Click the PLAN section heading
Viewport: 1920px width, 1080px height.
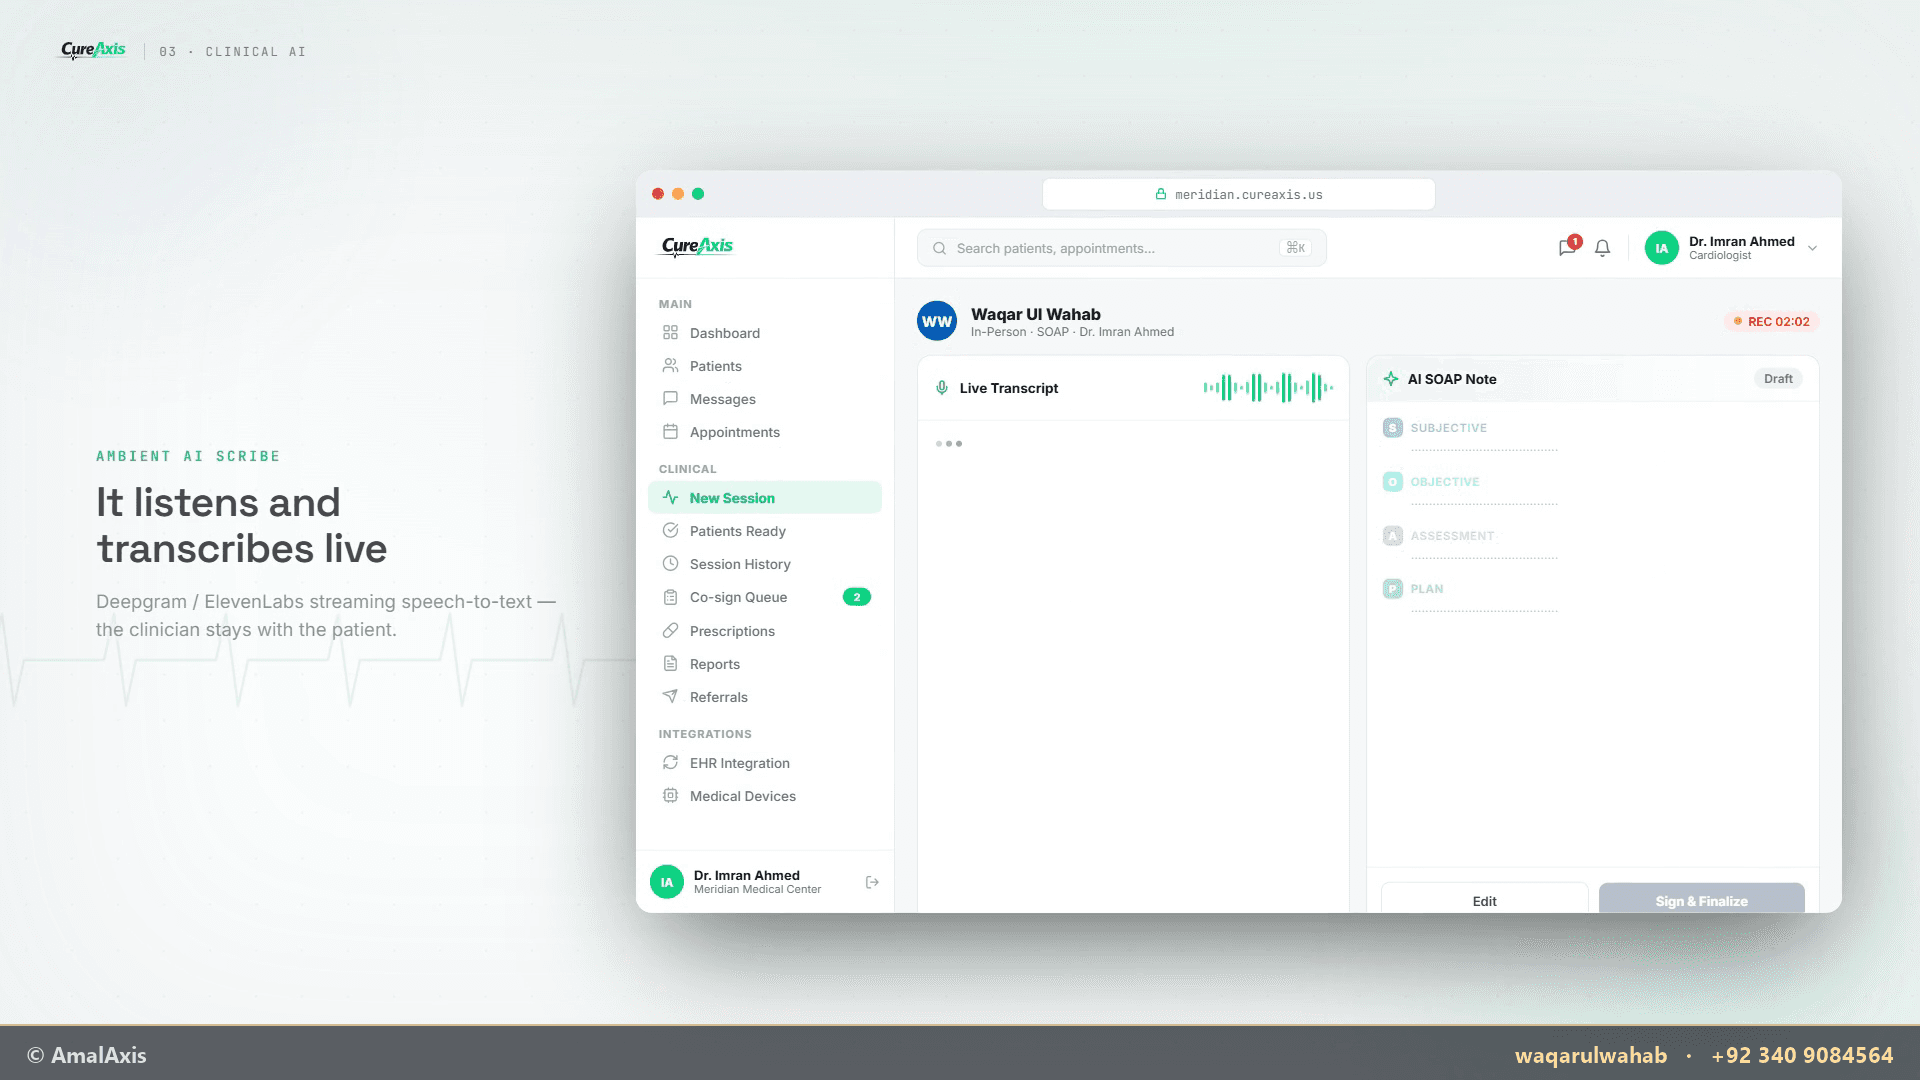[1427, 589]
